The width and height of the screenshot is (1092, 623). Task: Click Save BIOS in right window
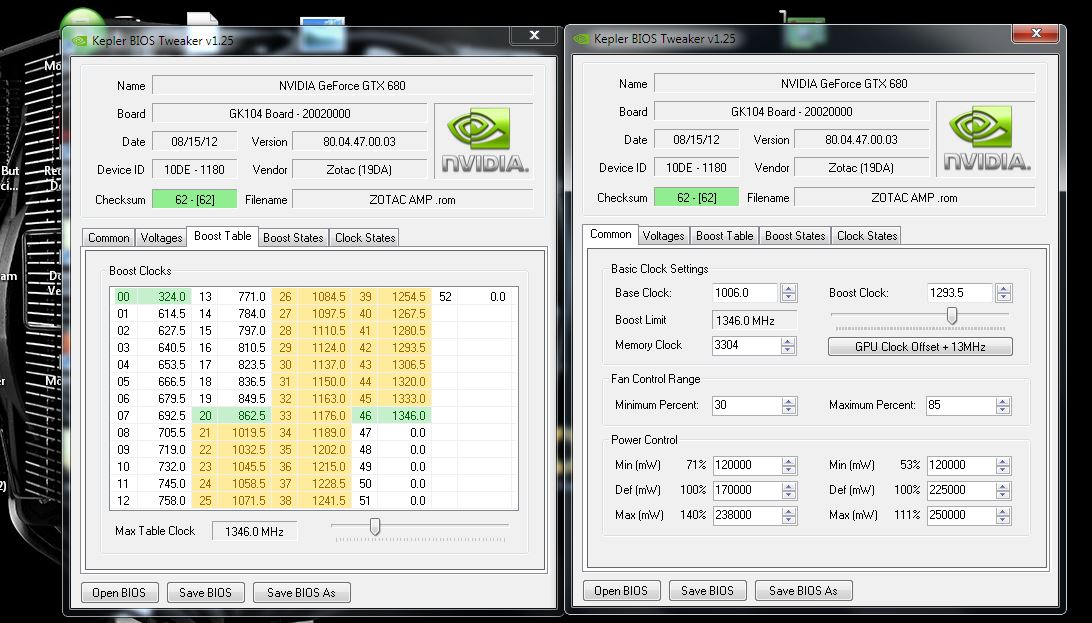(708, 590)
